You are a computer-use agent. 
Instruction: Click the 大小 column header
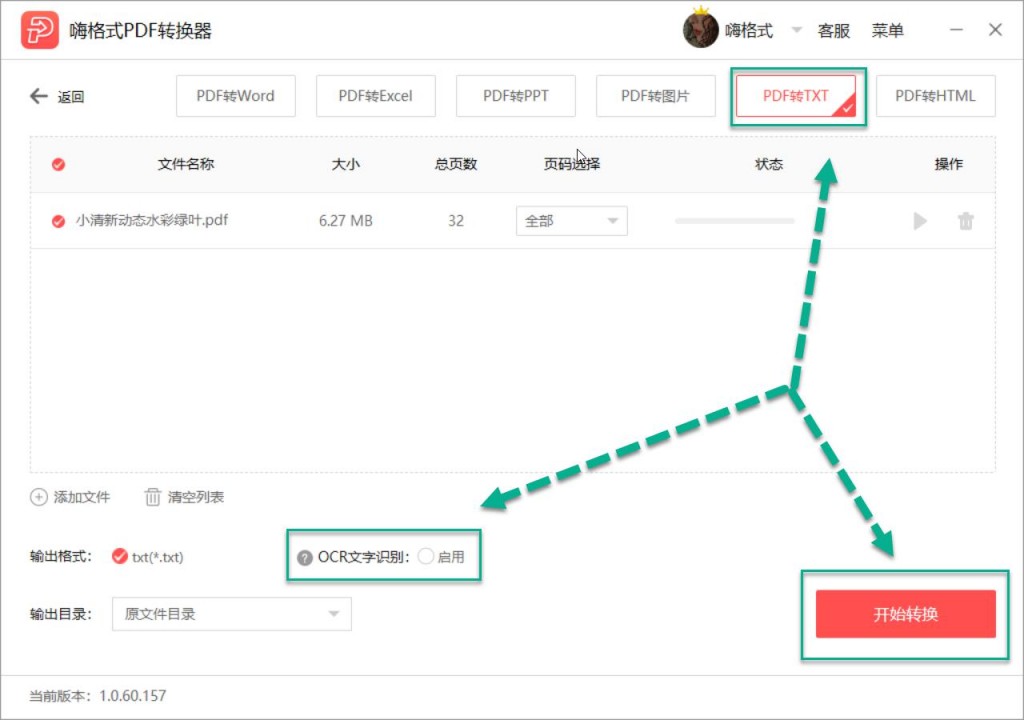pyautogui.click(x=345, y=164)
